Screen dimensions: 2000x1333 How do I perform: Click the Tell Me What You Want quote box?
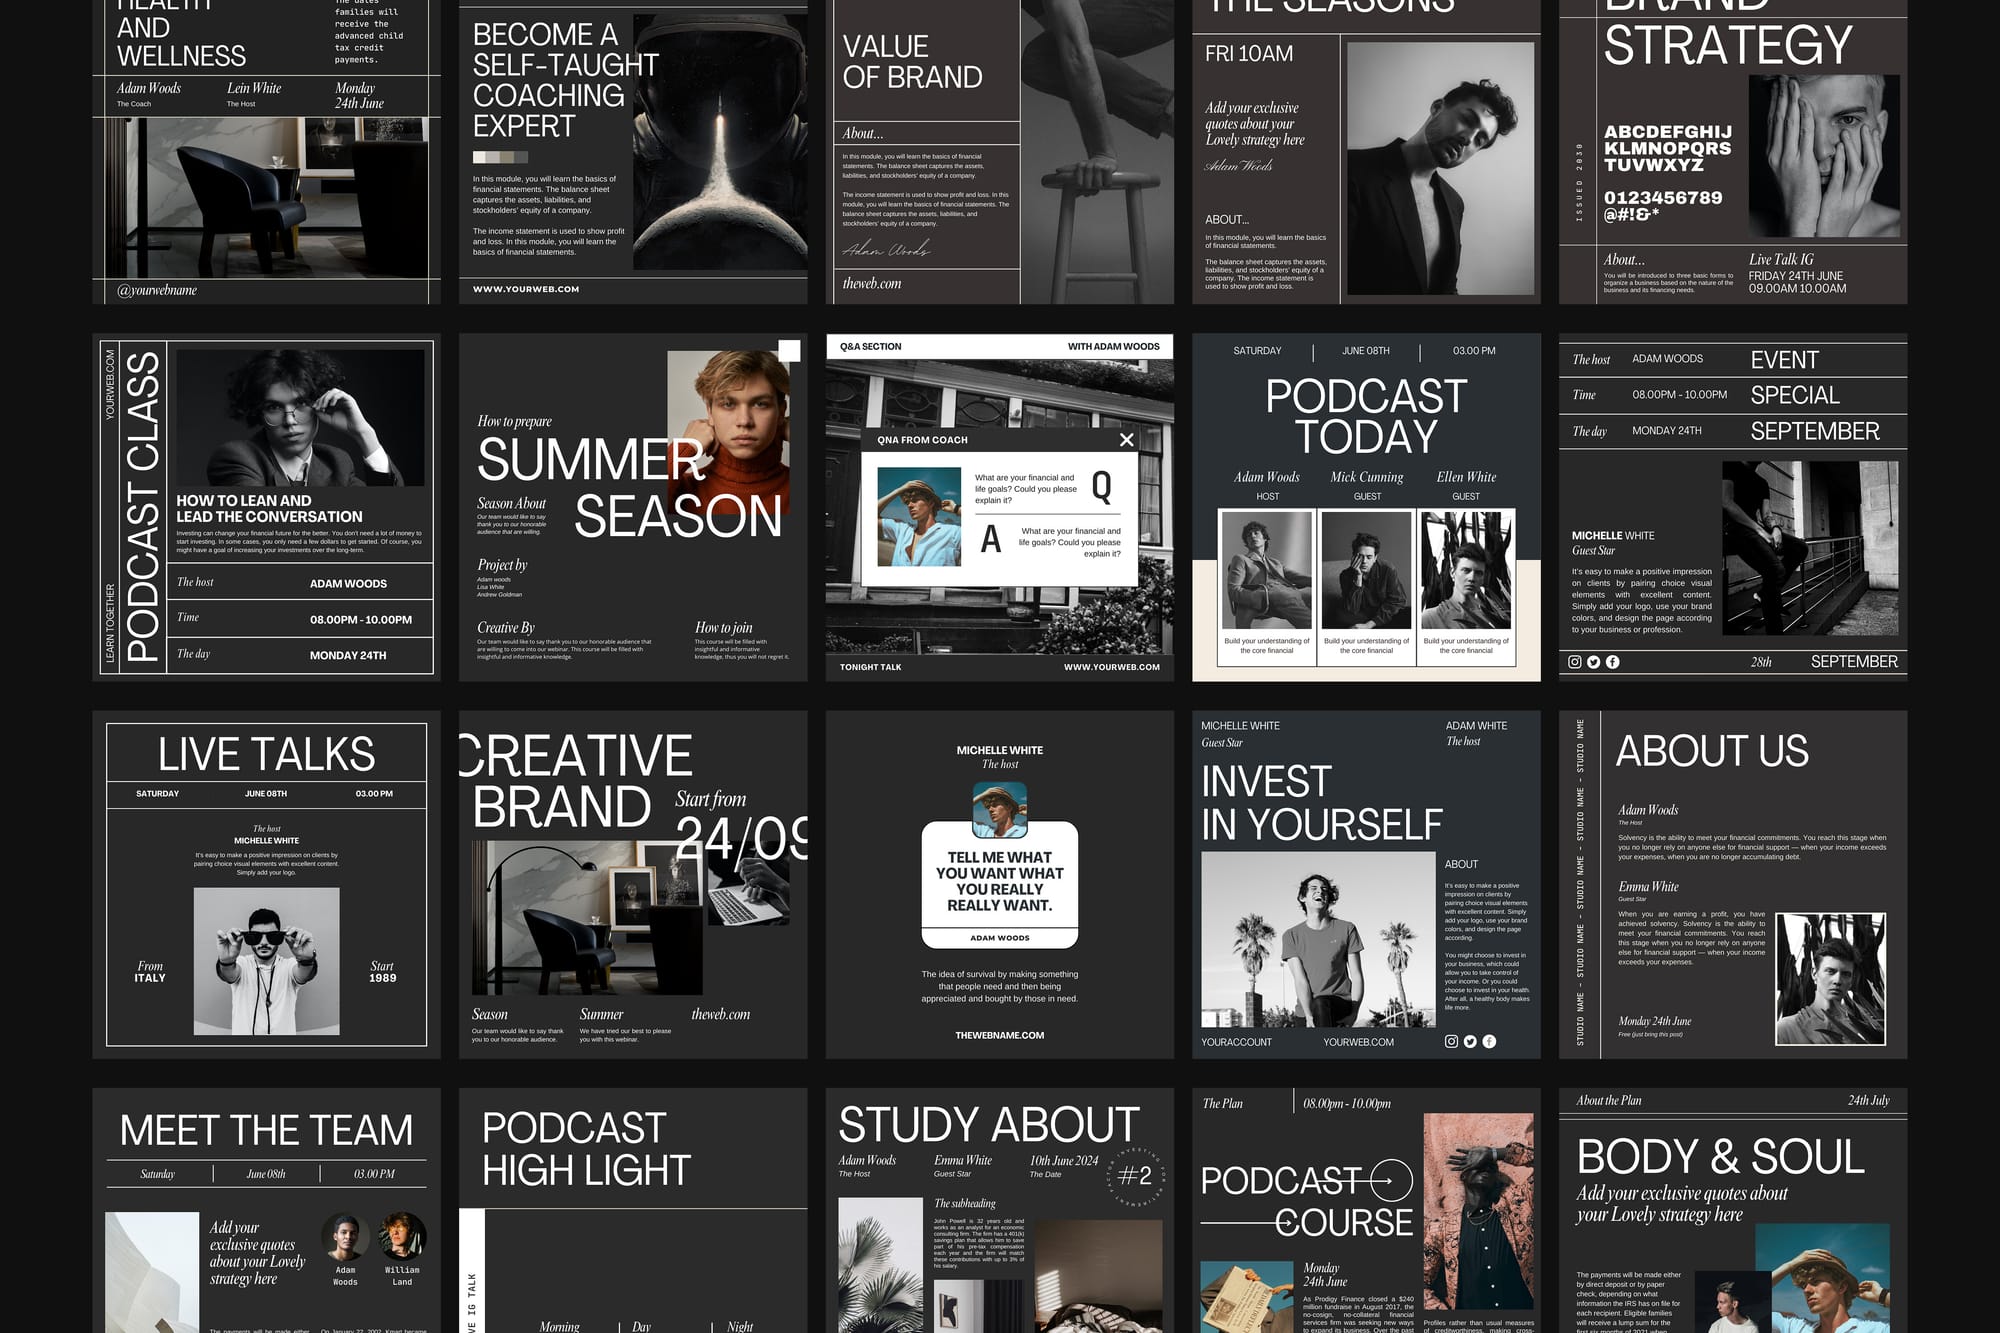pos(999,881)
